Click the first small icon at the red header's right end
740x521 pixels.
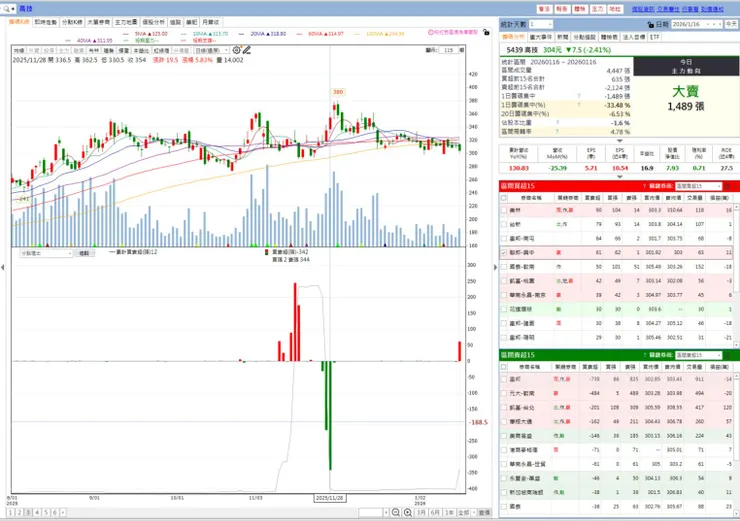pyautogui.click(x=727, y=186)
